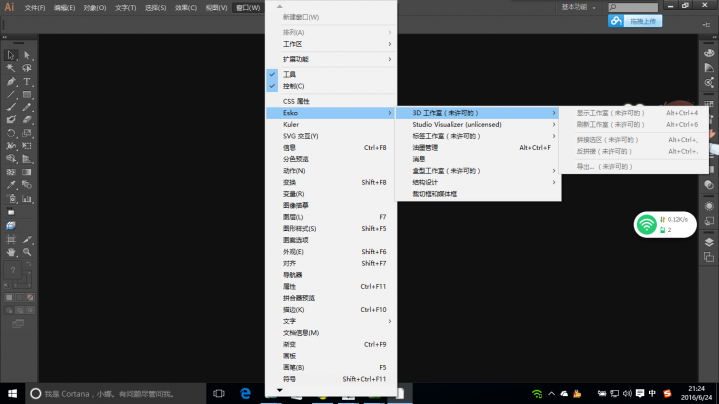Open Microsoft Edge from the taskbar
This screenshot has width=719, height=404.
[243, 393]
